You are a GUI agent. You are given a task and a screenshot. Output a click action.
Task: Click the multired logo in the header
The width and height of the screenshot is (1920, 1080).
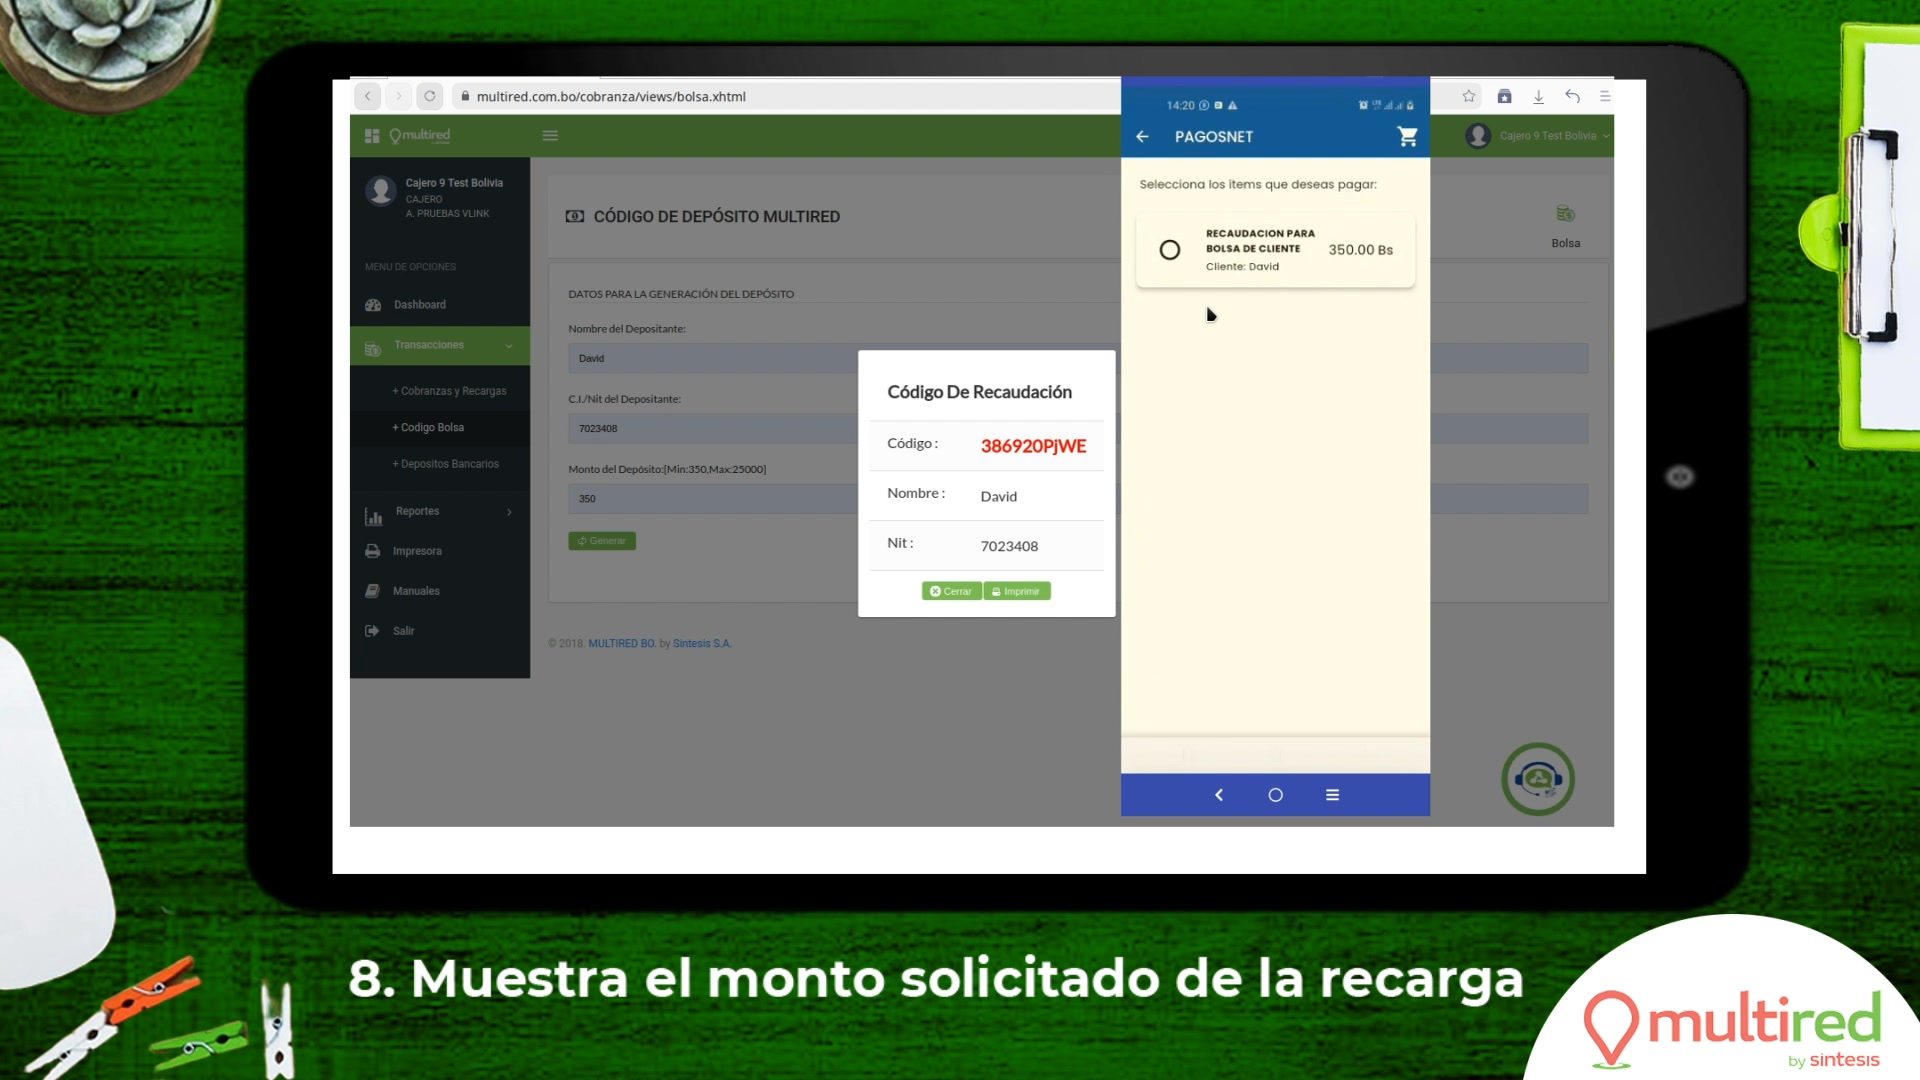420,136
